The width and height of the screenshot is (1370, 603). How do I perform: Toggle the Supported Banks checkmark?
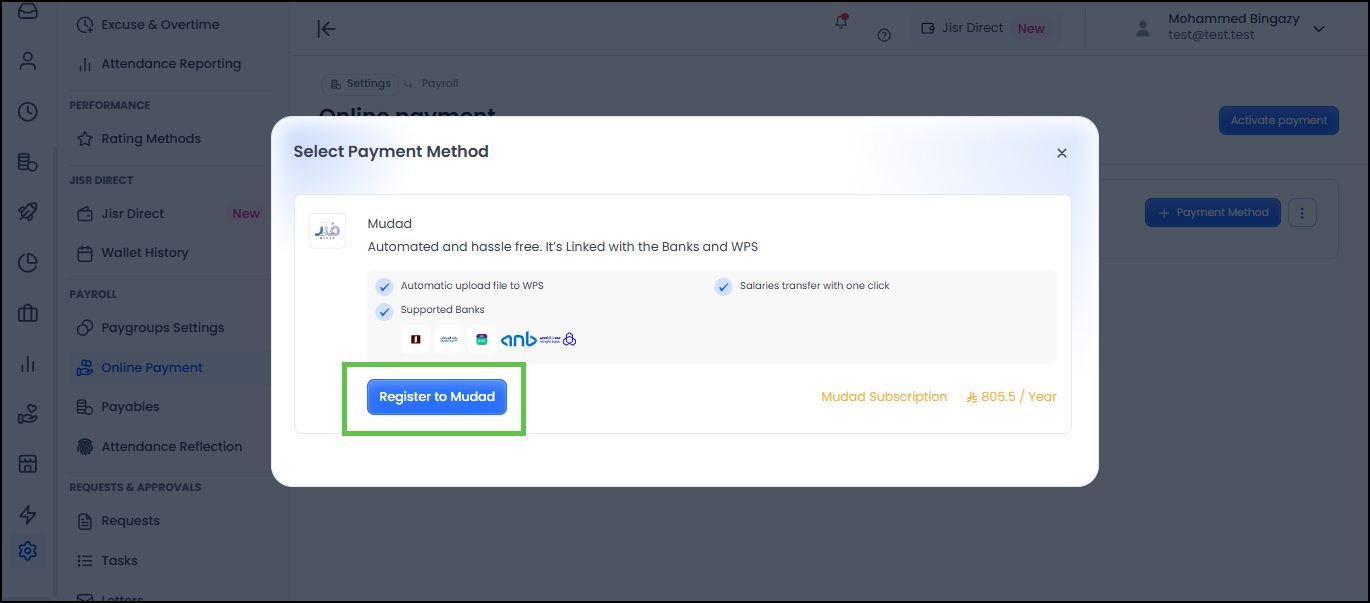coord(385,311)
